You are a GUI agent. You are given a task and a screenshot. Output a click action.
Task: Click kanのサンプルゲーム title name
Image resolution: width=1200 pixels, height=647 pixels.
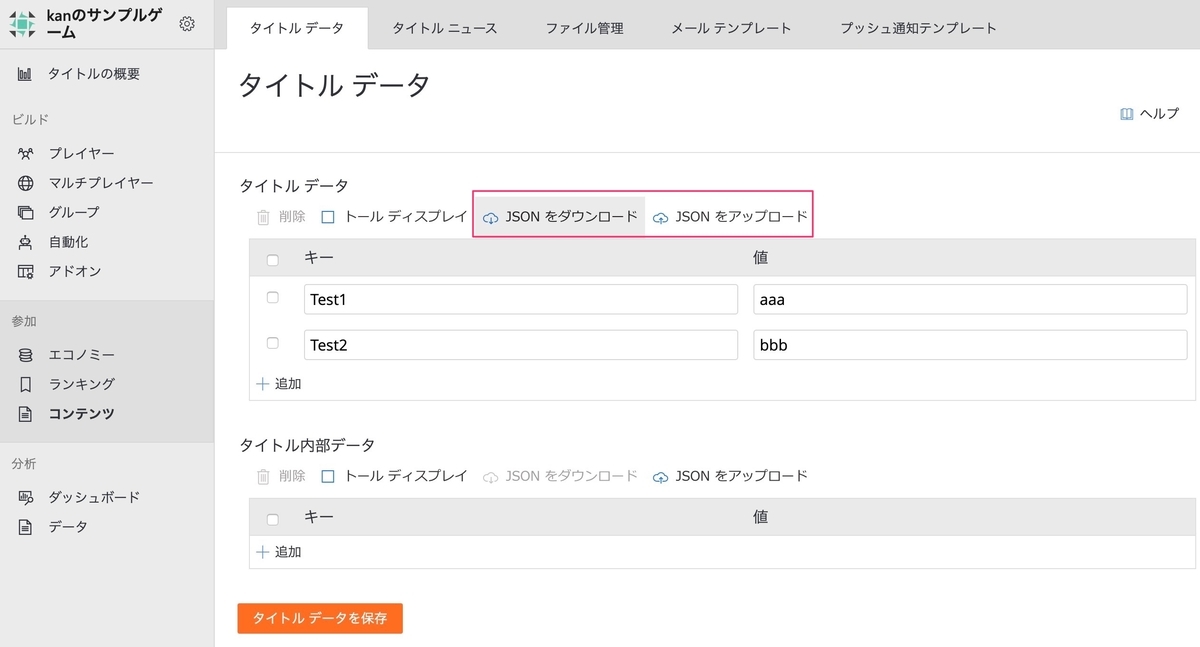click(106, 24)
